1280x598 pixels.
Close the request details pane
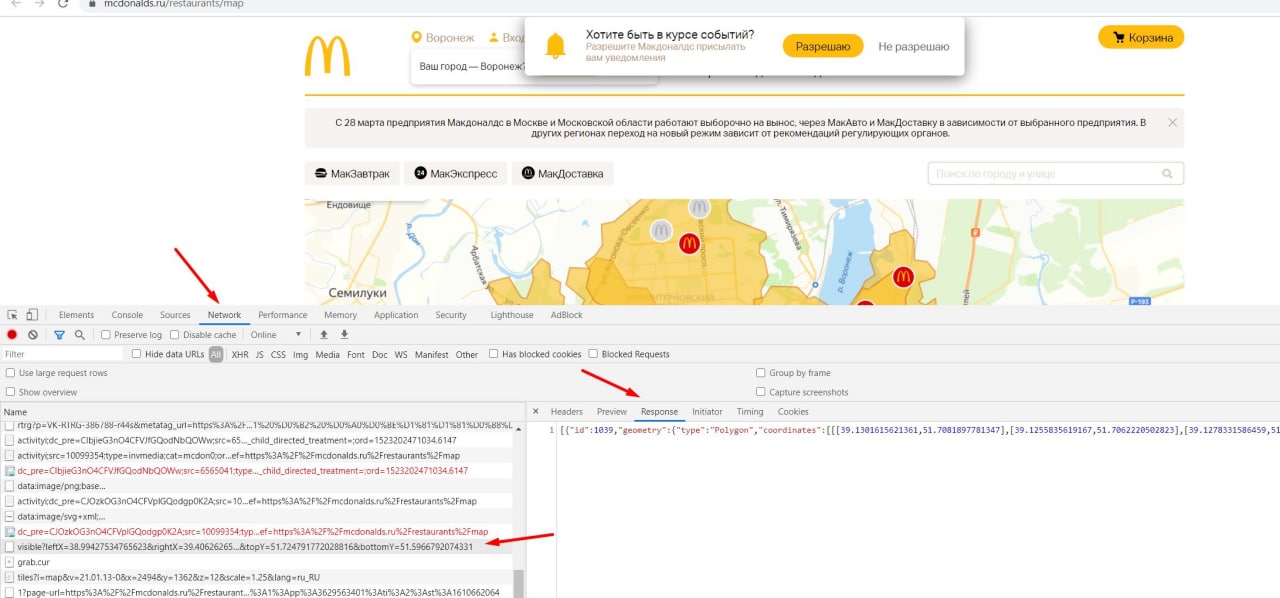(x=536, y=411)
